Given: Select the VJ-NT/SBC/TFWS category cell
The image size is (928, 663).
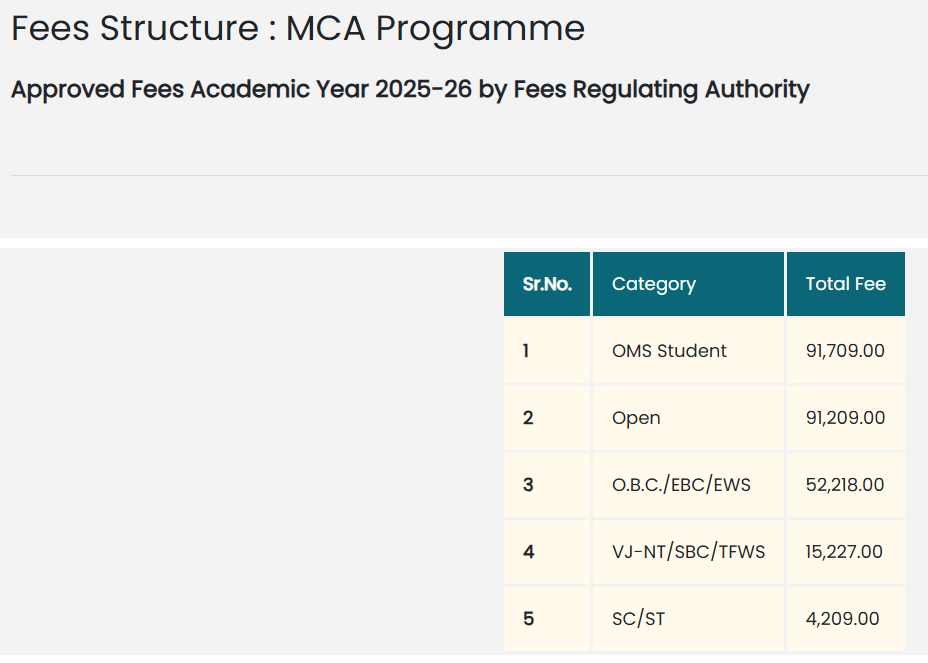Looking at the screenshot, I should [x=688, y=552].
